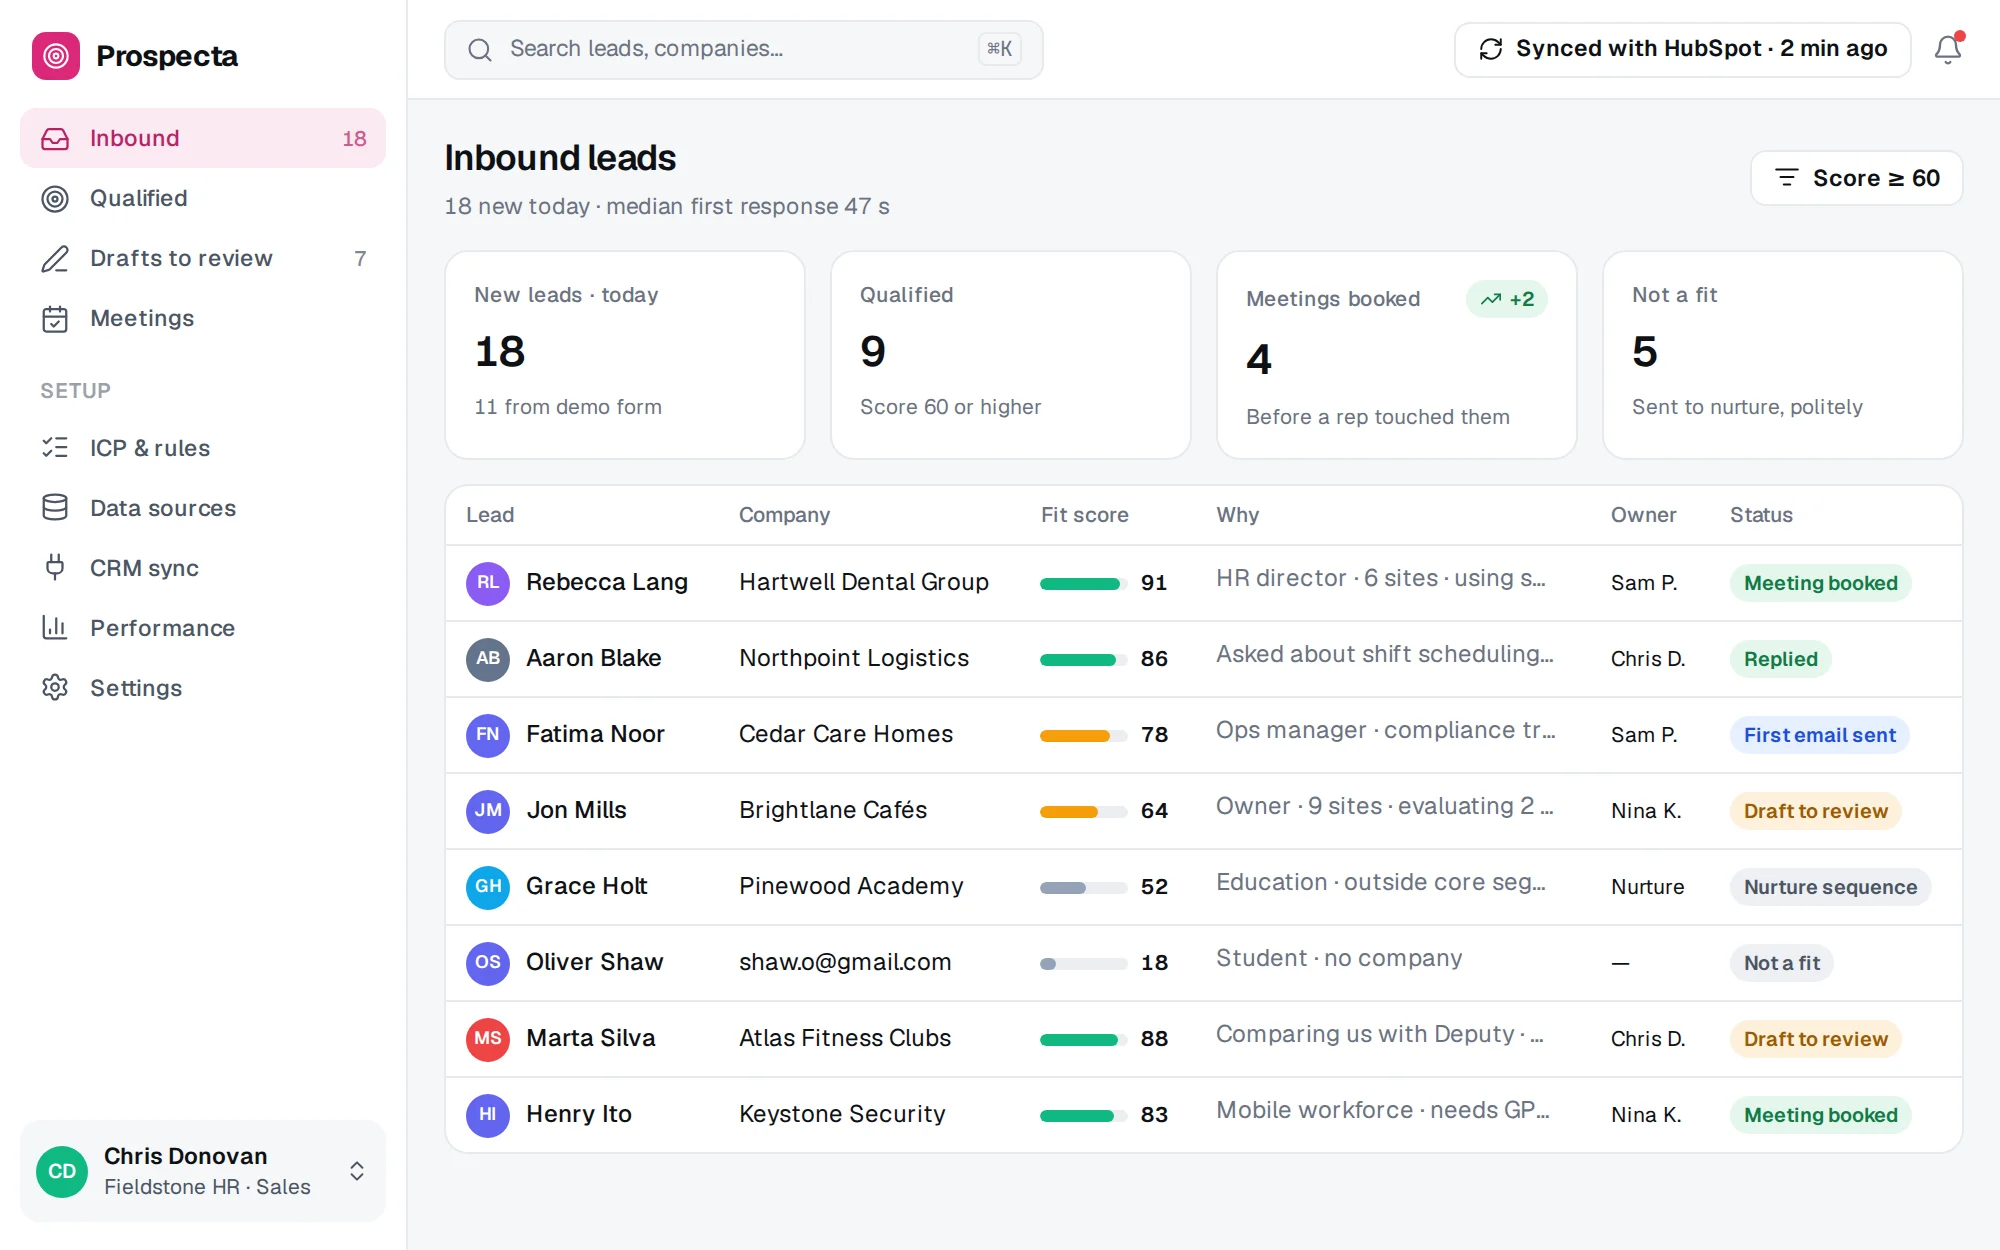Click Northpoint Logistics company name

(854, 658)
